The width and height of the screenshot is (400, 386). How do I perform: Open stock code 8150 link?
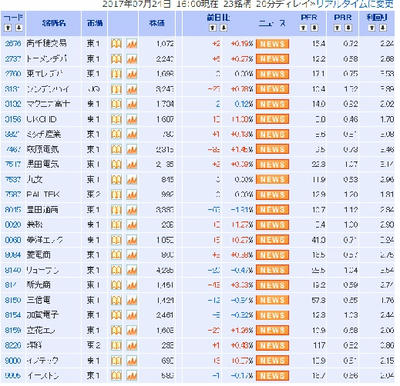[13, 300]
